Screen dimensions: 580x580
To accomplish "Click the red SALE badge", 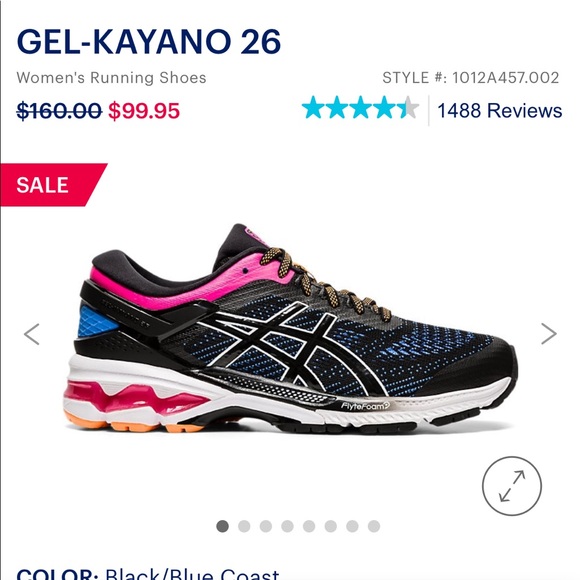I will point(52,185).
